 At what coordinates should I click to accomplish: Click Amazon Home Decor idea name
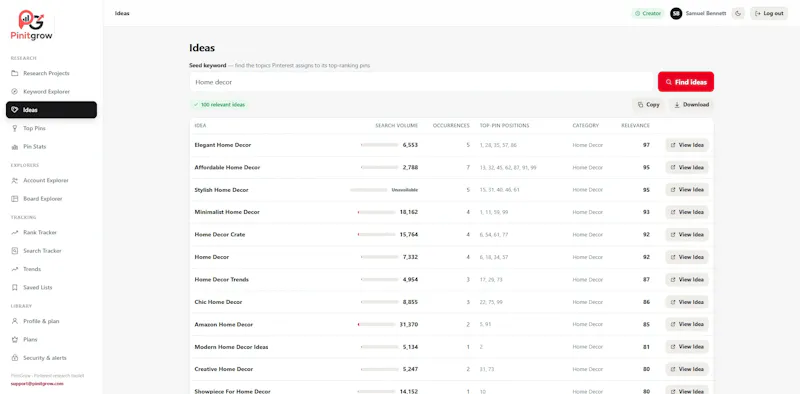[223, 324]
